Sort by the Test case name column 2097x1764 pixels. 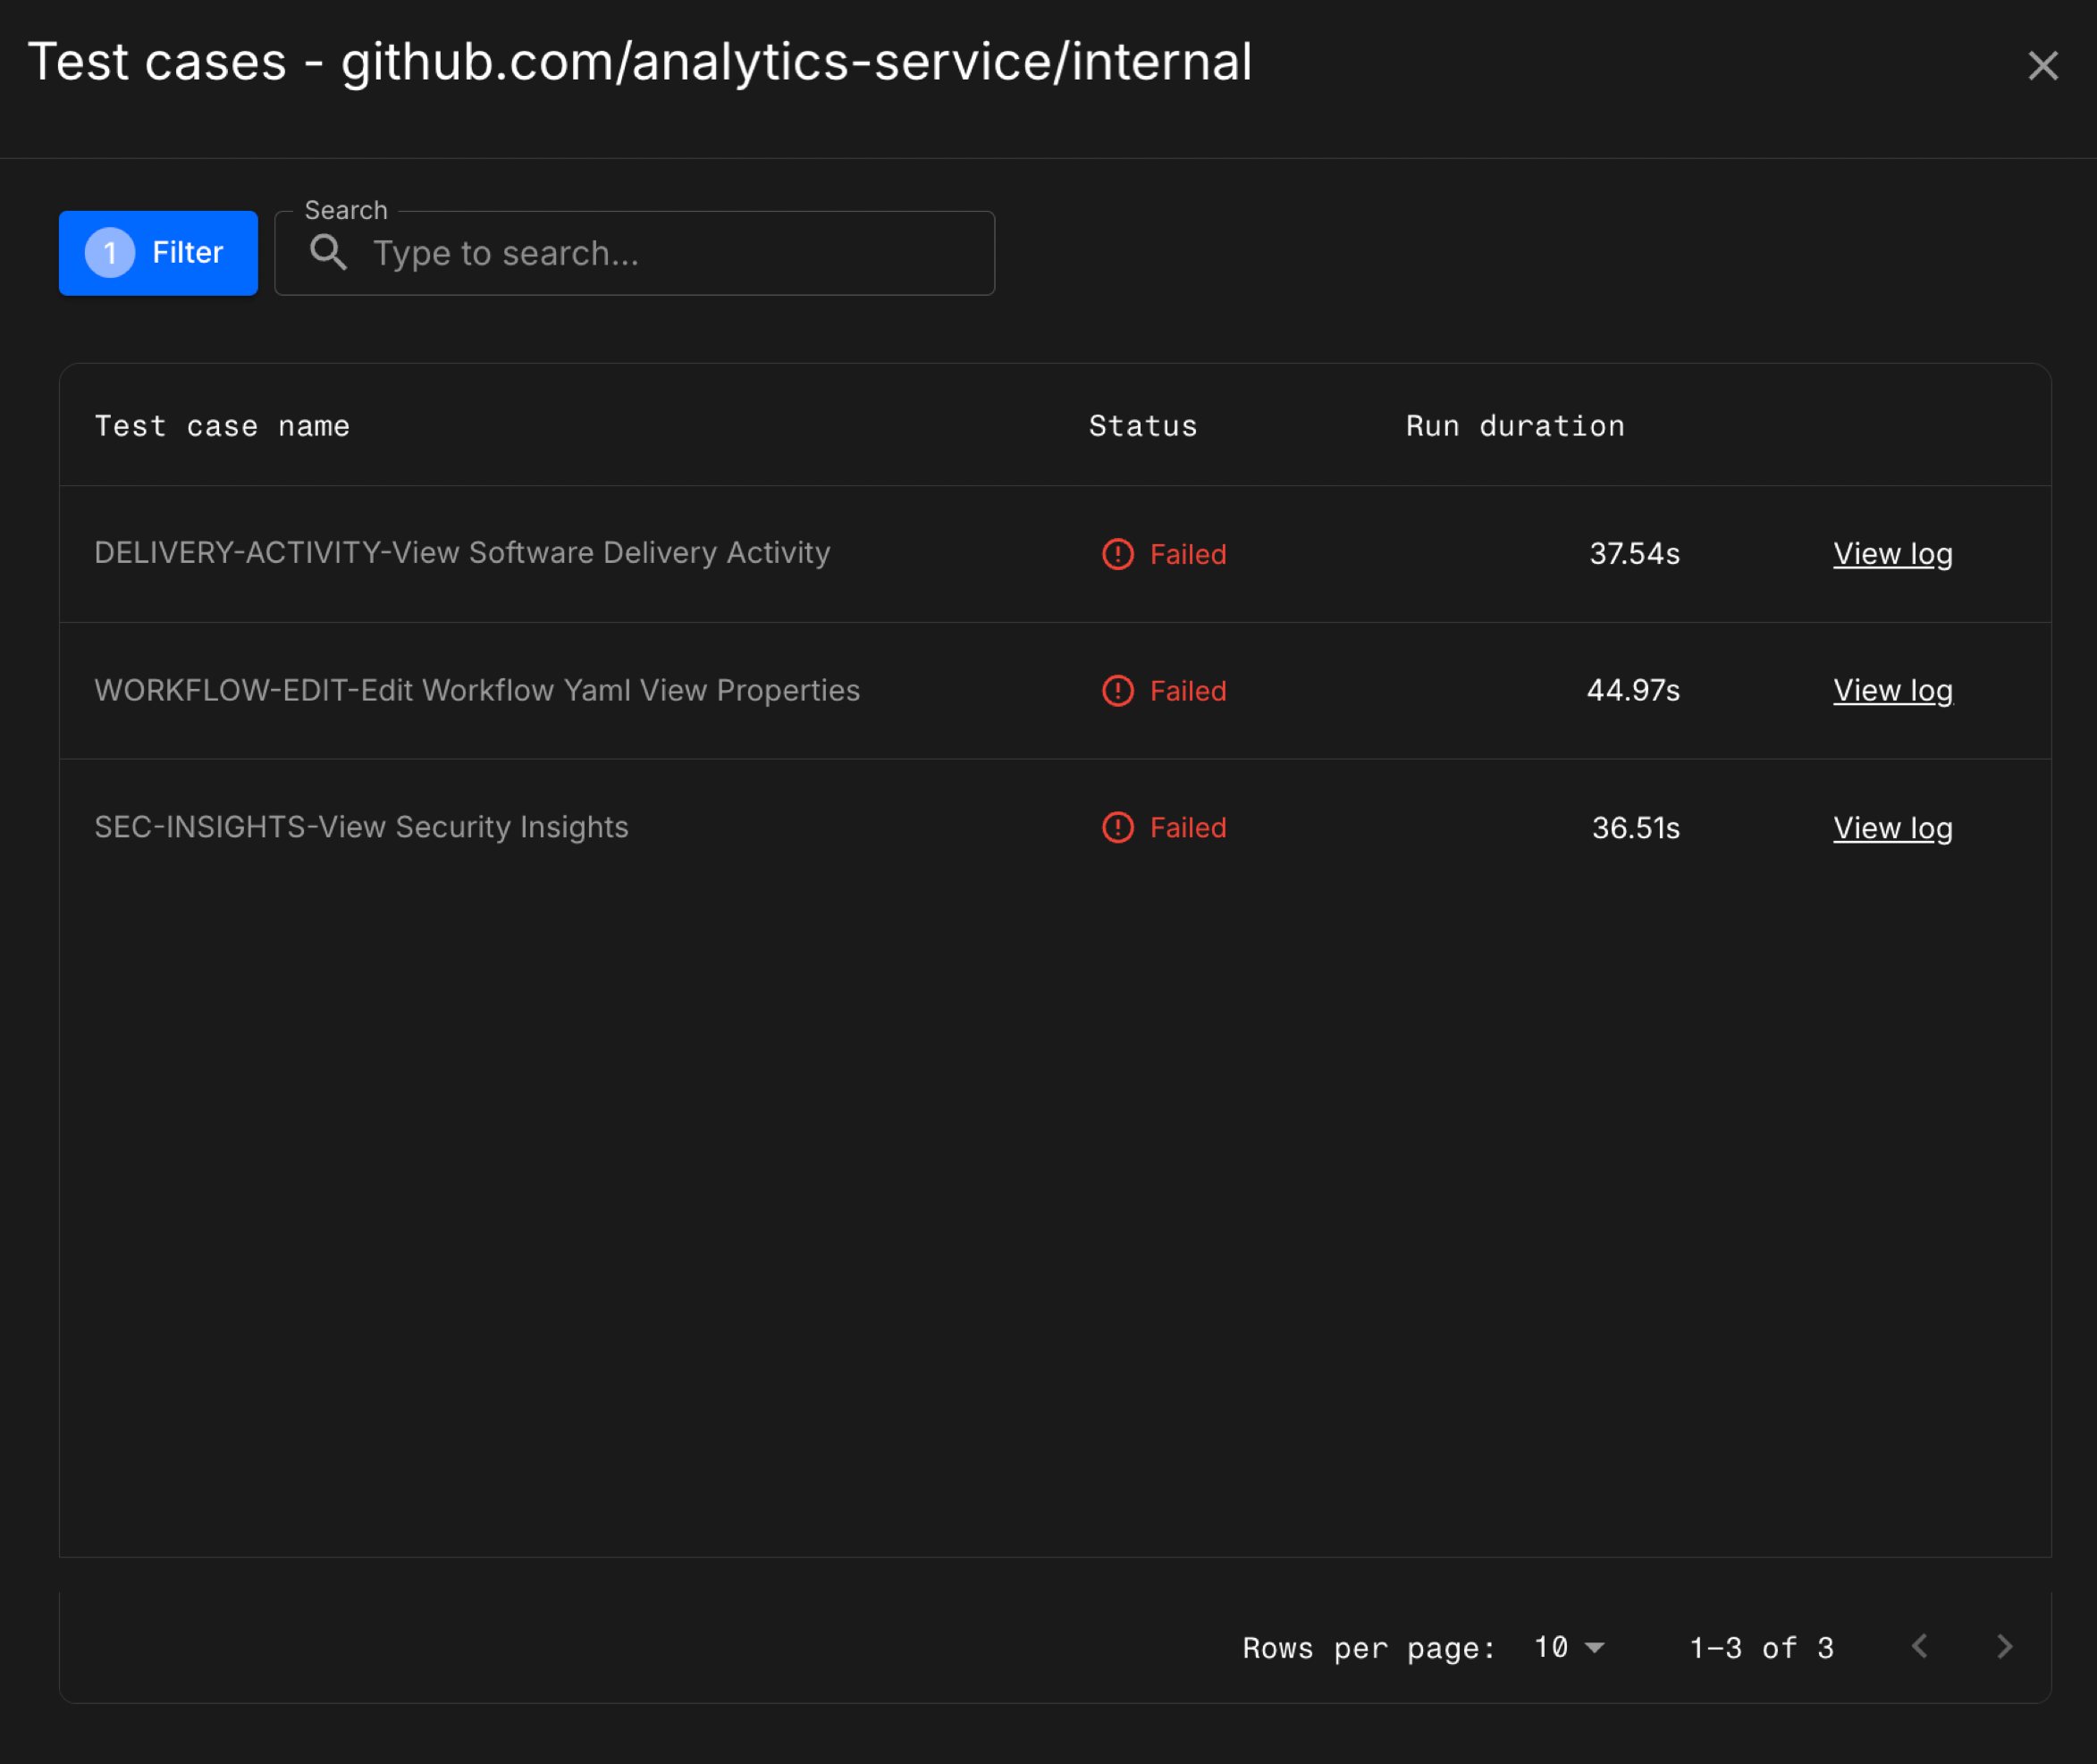(222, 425)
